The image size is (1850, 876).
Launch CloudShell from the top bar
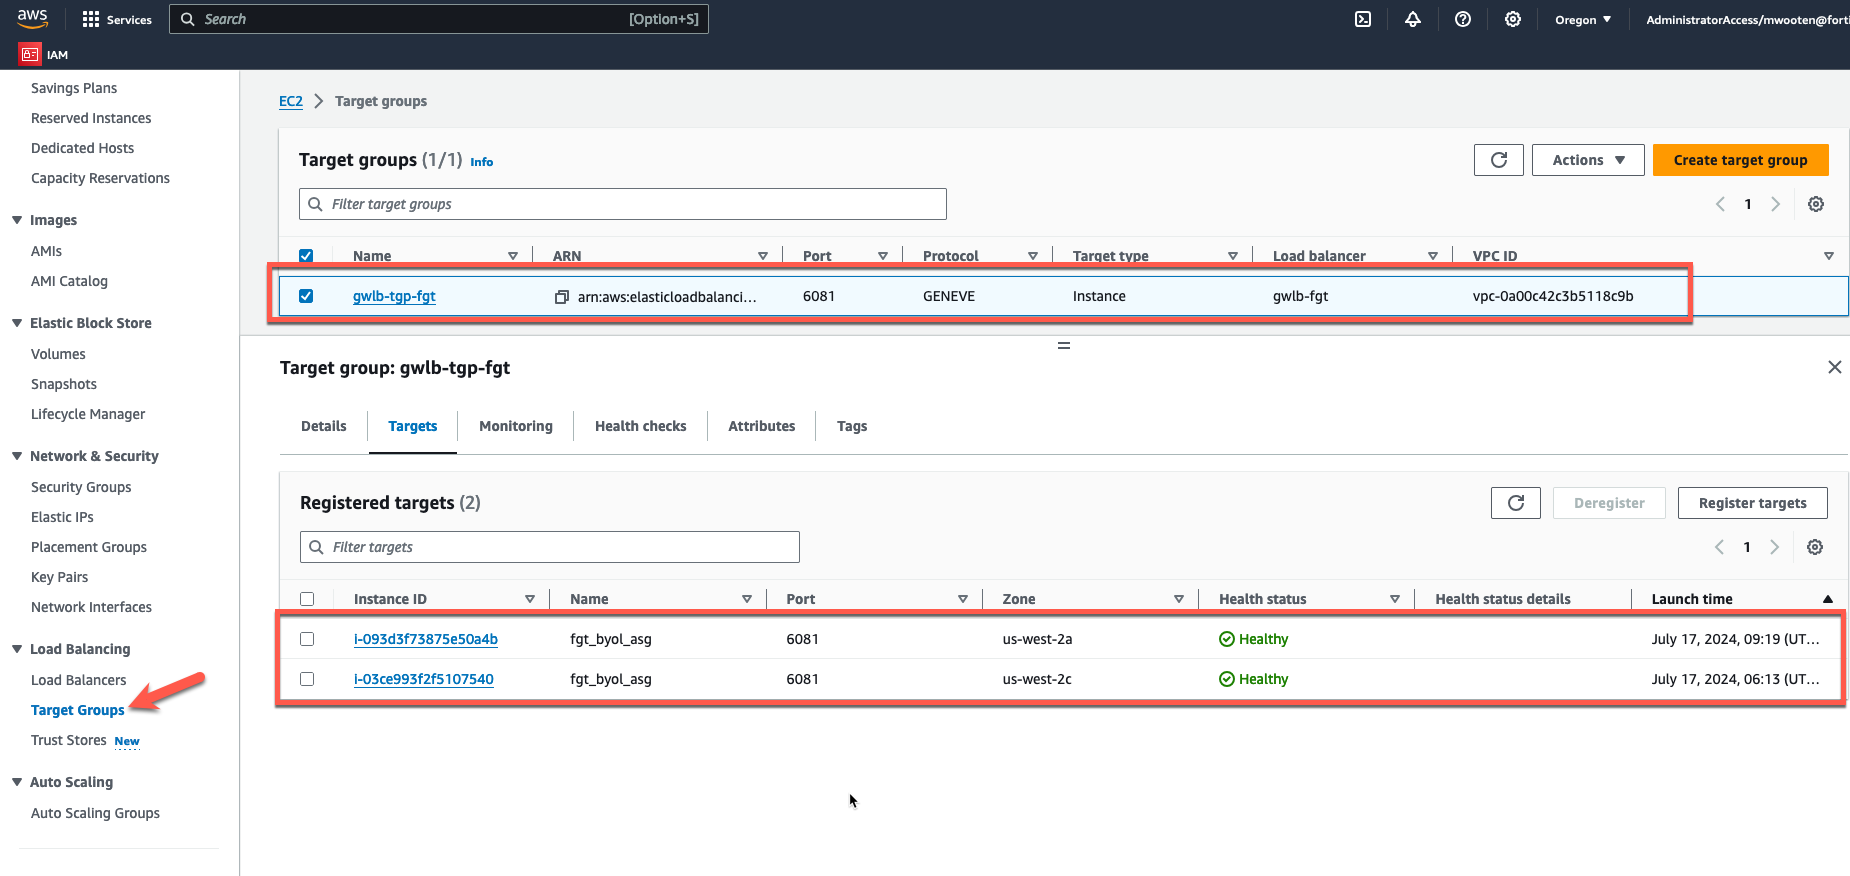tap(1363, 19)
